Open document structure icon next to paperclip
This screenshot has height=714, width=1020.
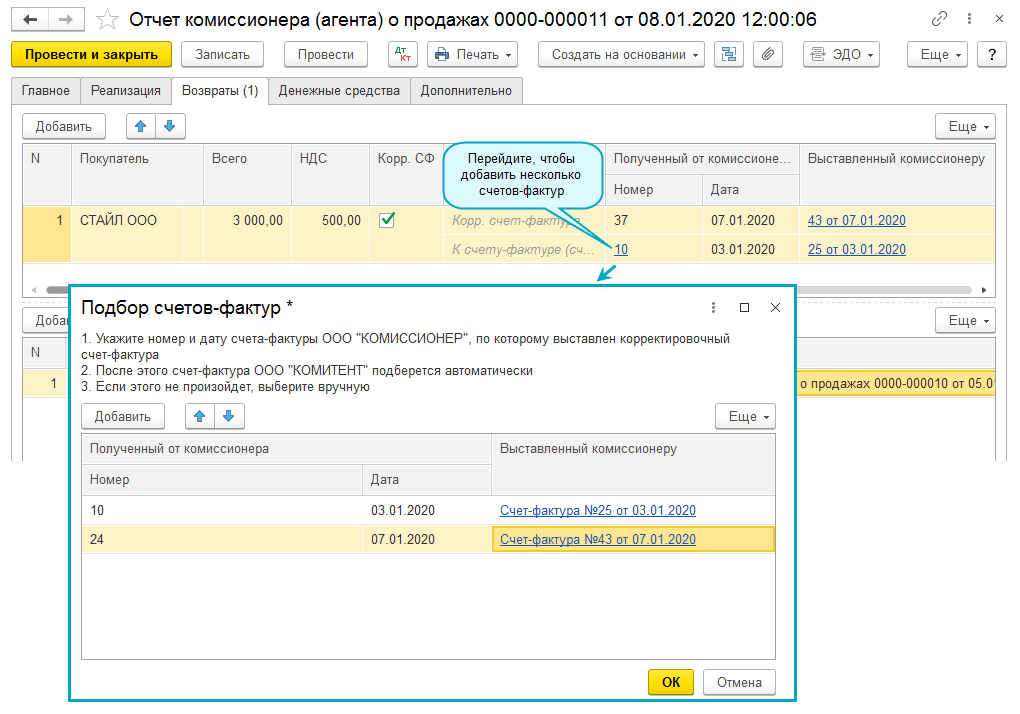(729, 54)
